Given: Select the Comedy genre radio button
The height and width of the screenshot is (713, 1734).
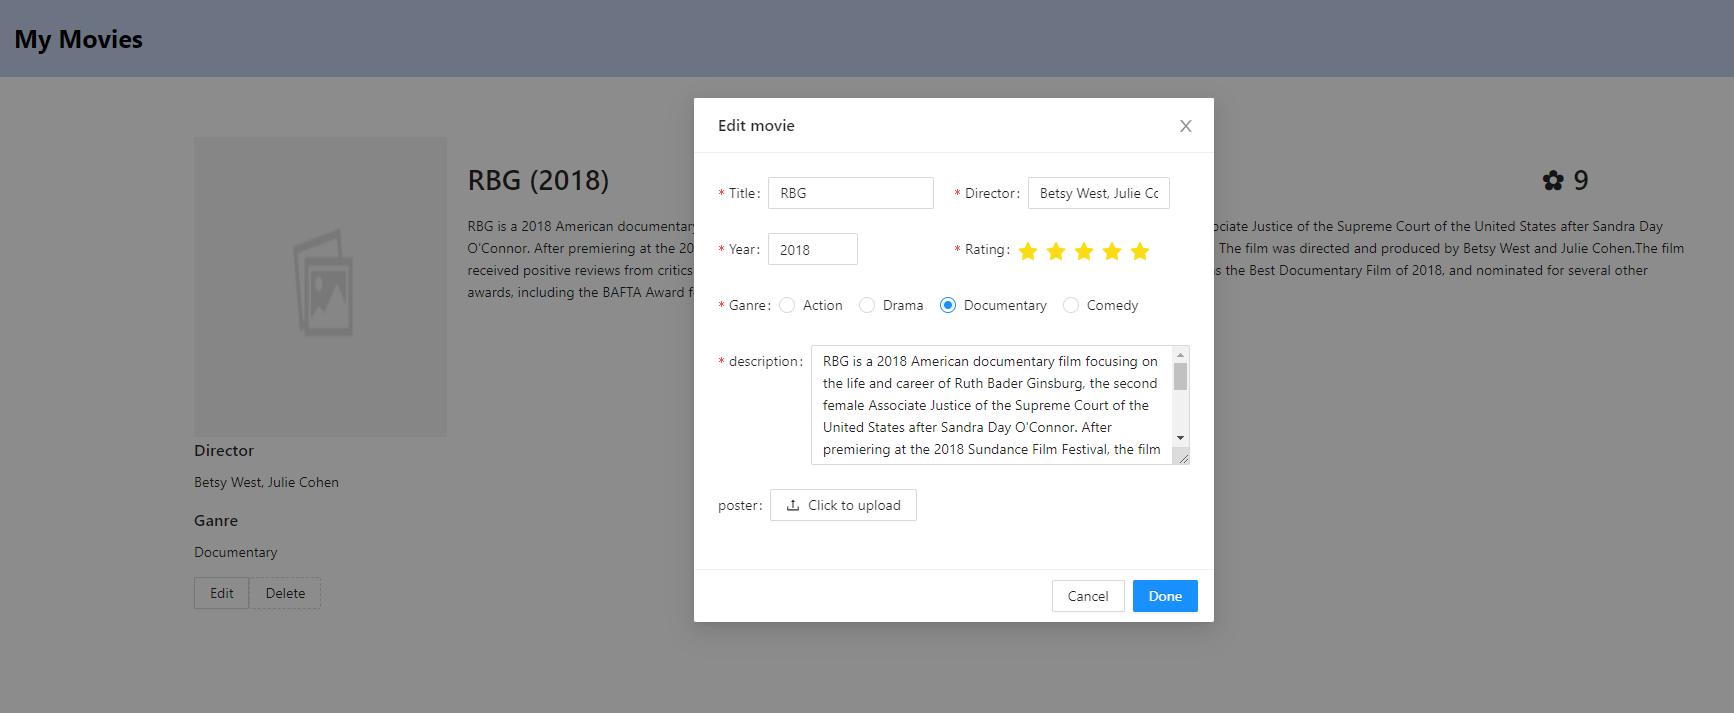Looking at the screenshot, I should click(1071, 305).
